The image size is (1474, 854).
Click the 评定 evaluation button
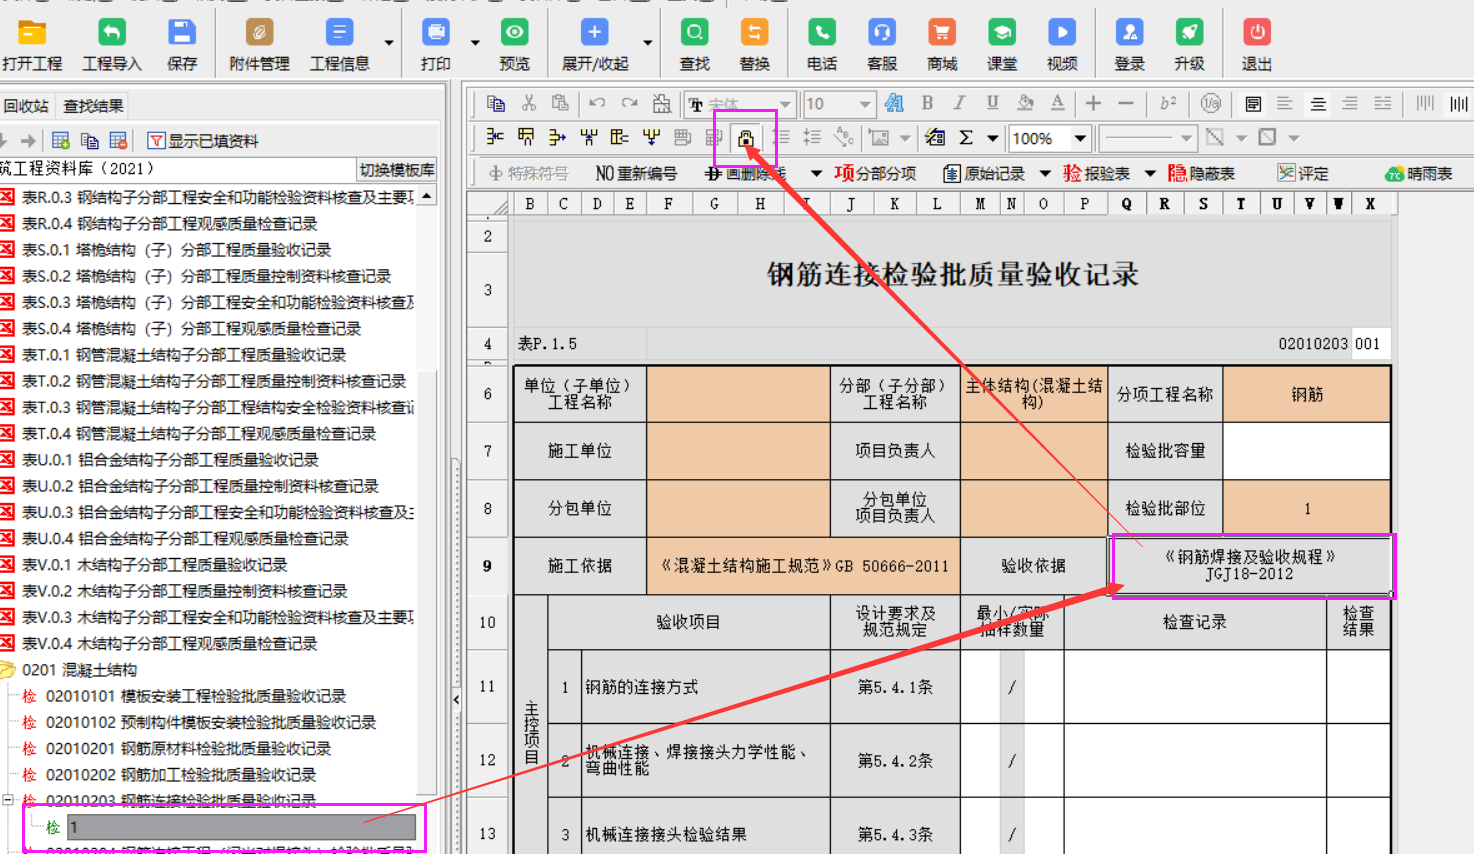1303,174
